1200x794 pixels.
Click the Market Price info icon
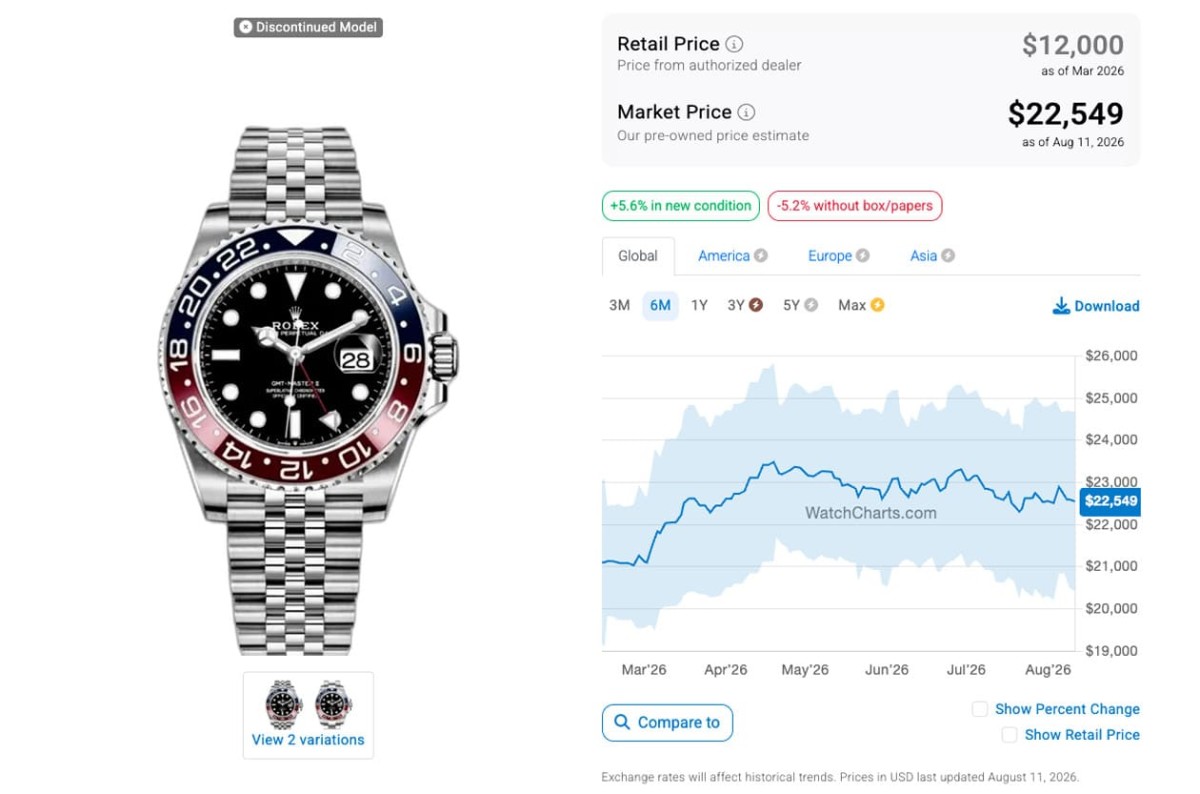tap(746, 112)
